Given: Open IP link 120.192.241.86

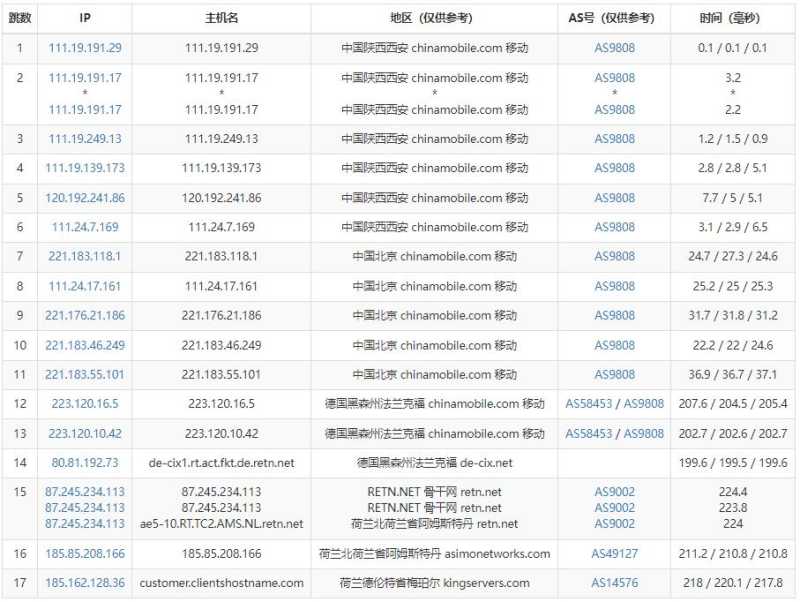Looking at the screenshot, I should [85, 198].
